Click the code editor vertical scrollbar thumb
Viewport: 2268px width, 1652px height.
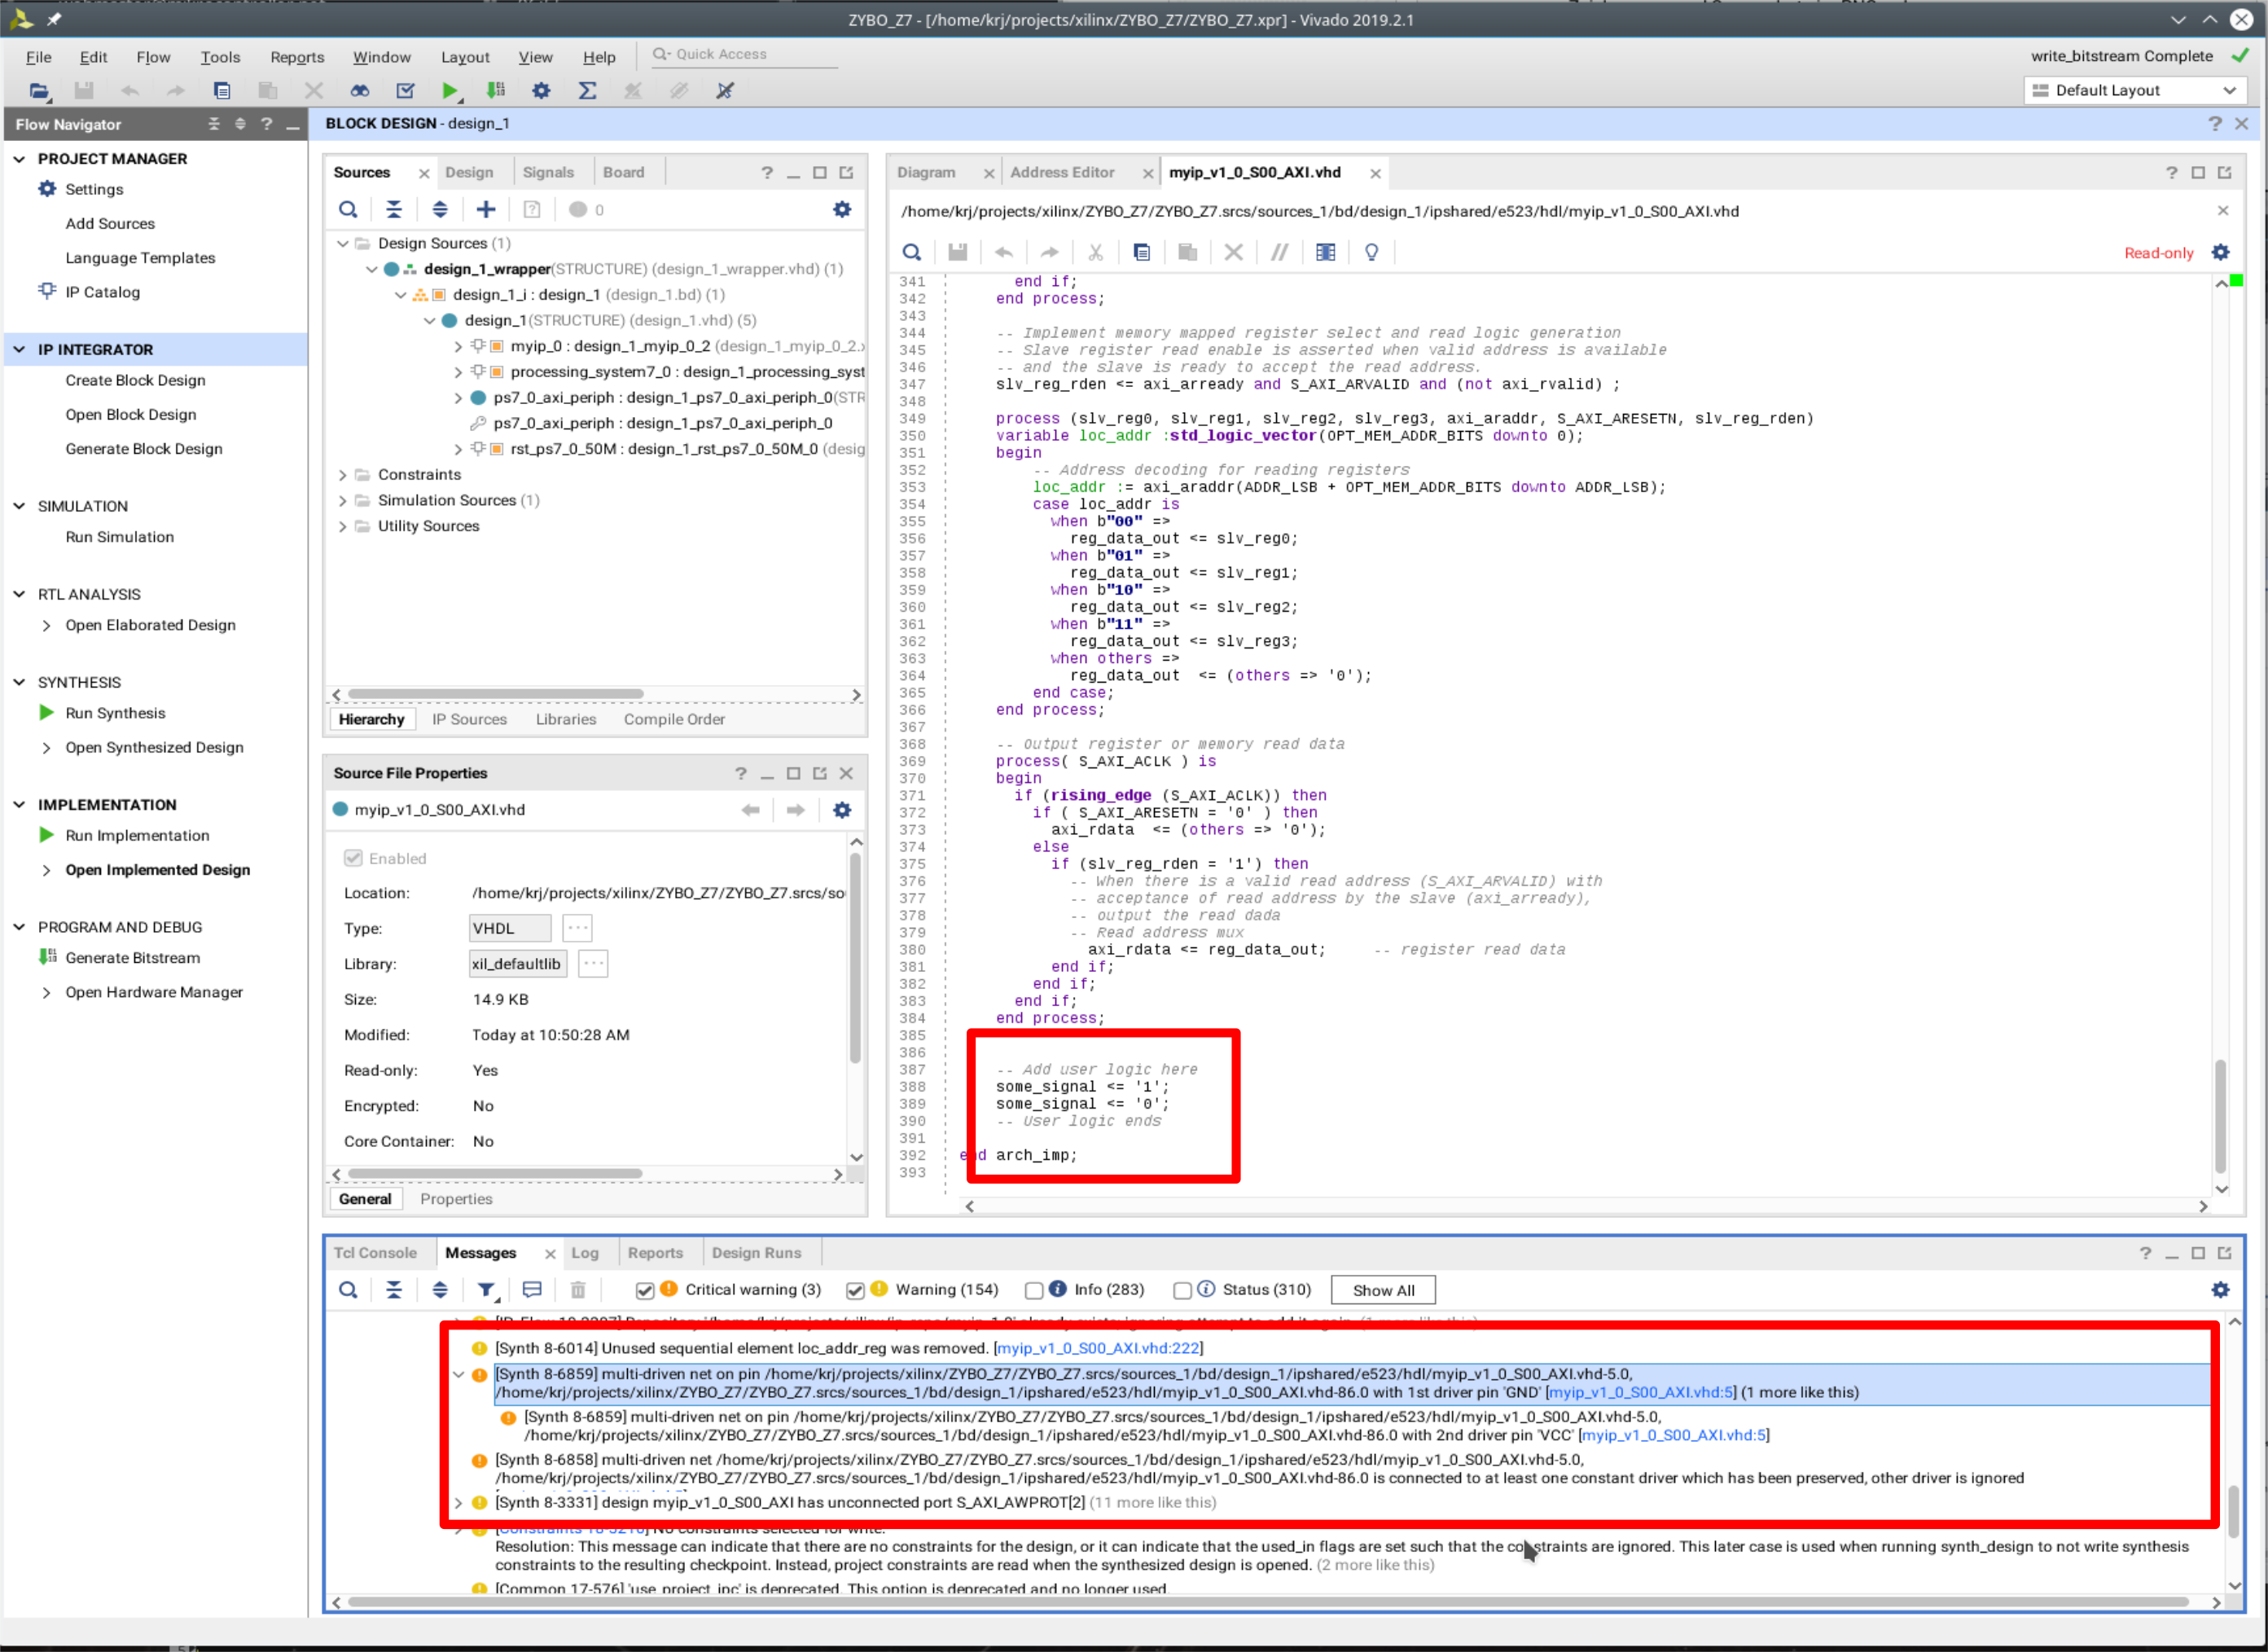click(2221, 1117)
